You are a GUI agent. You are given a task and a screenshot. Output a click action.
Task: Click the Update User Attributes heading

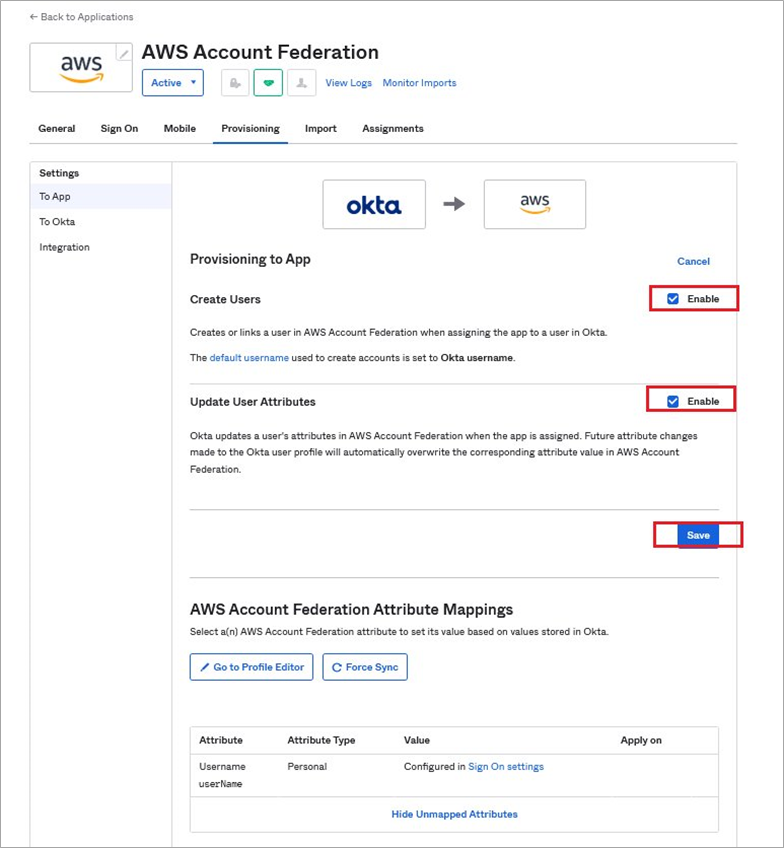[x=253, y=402]
